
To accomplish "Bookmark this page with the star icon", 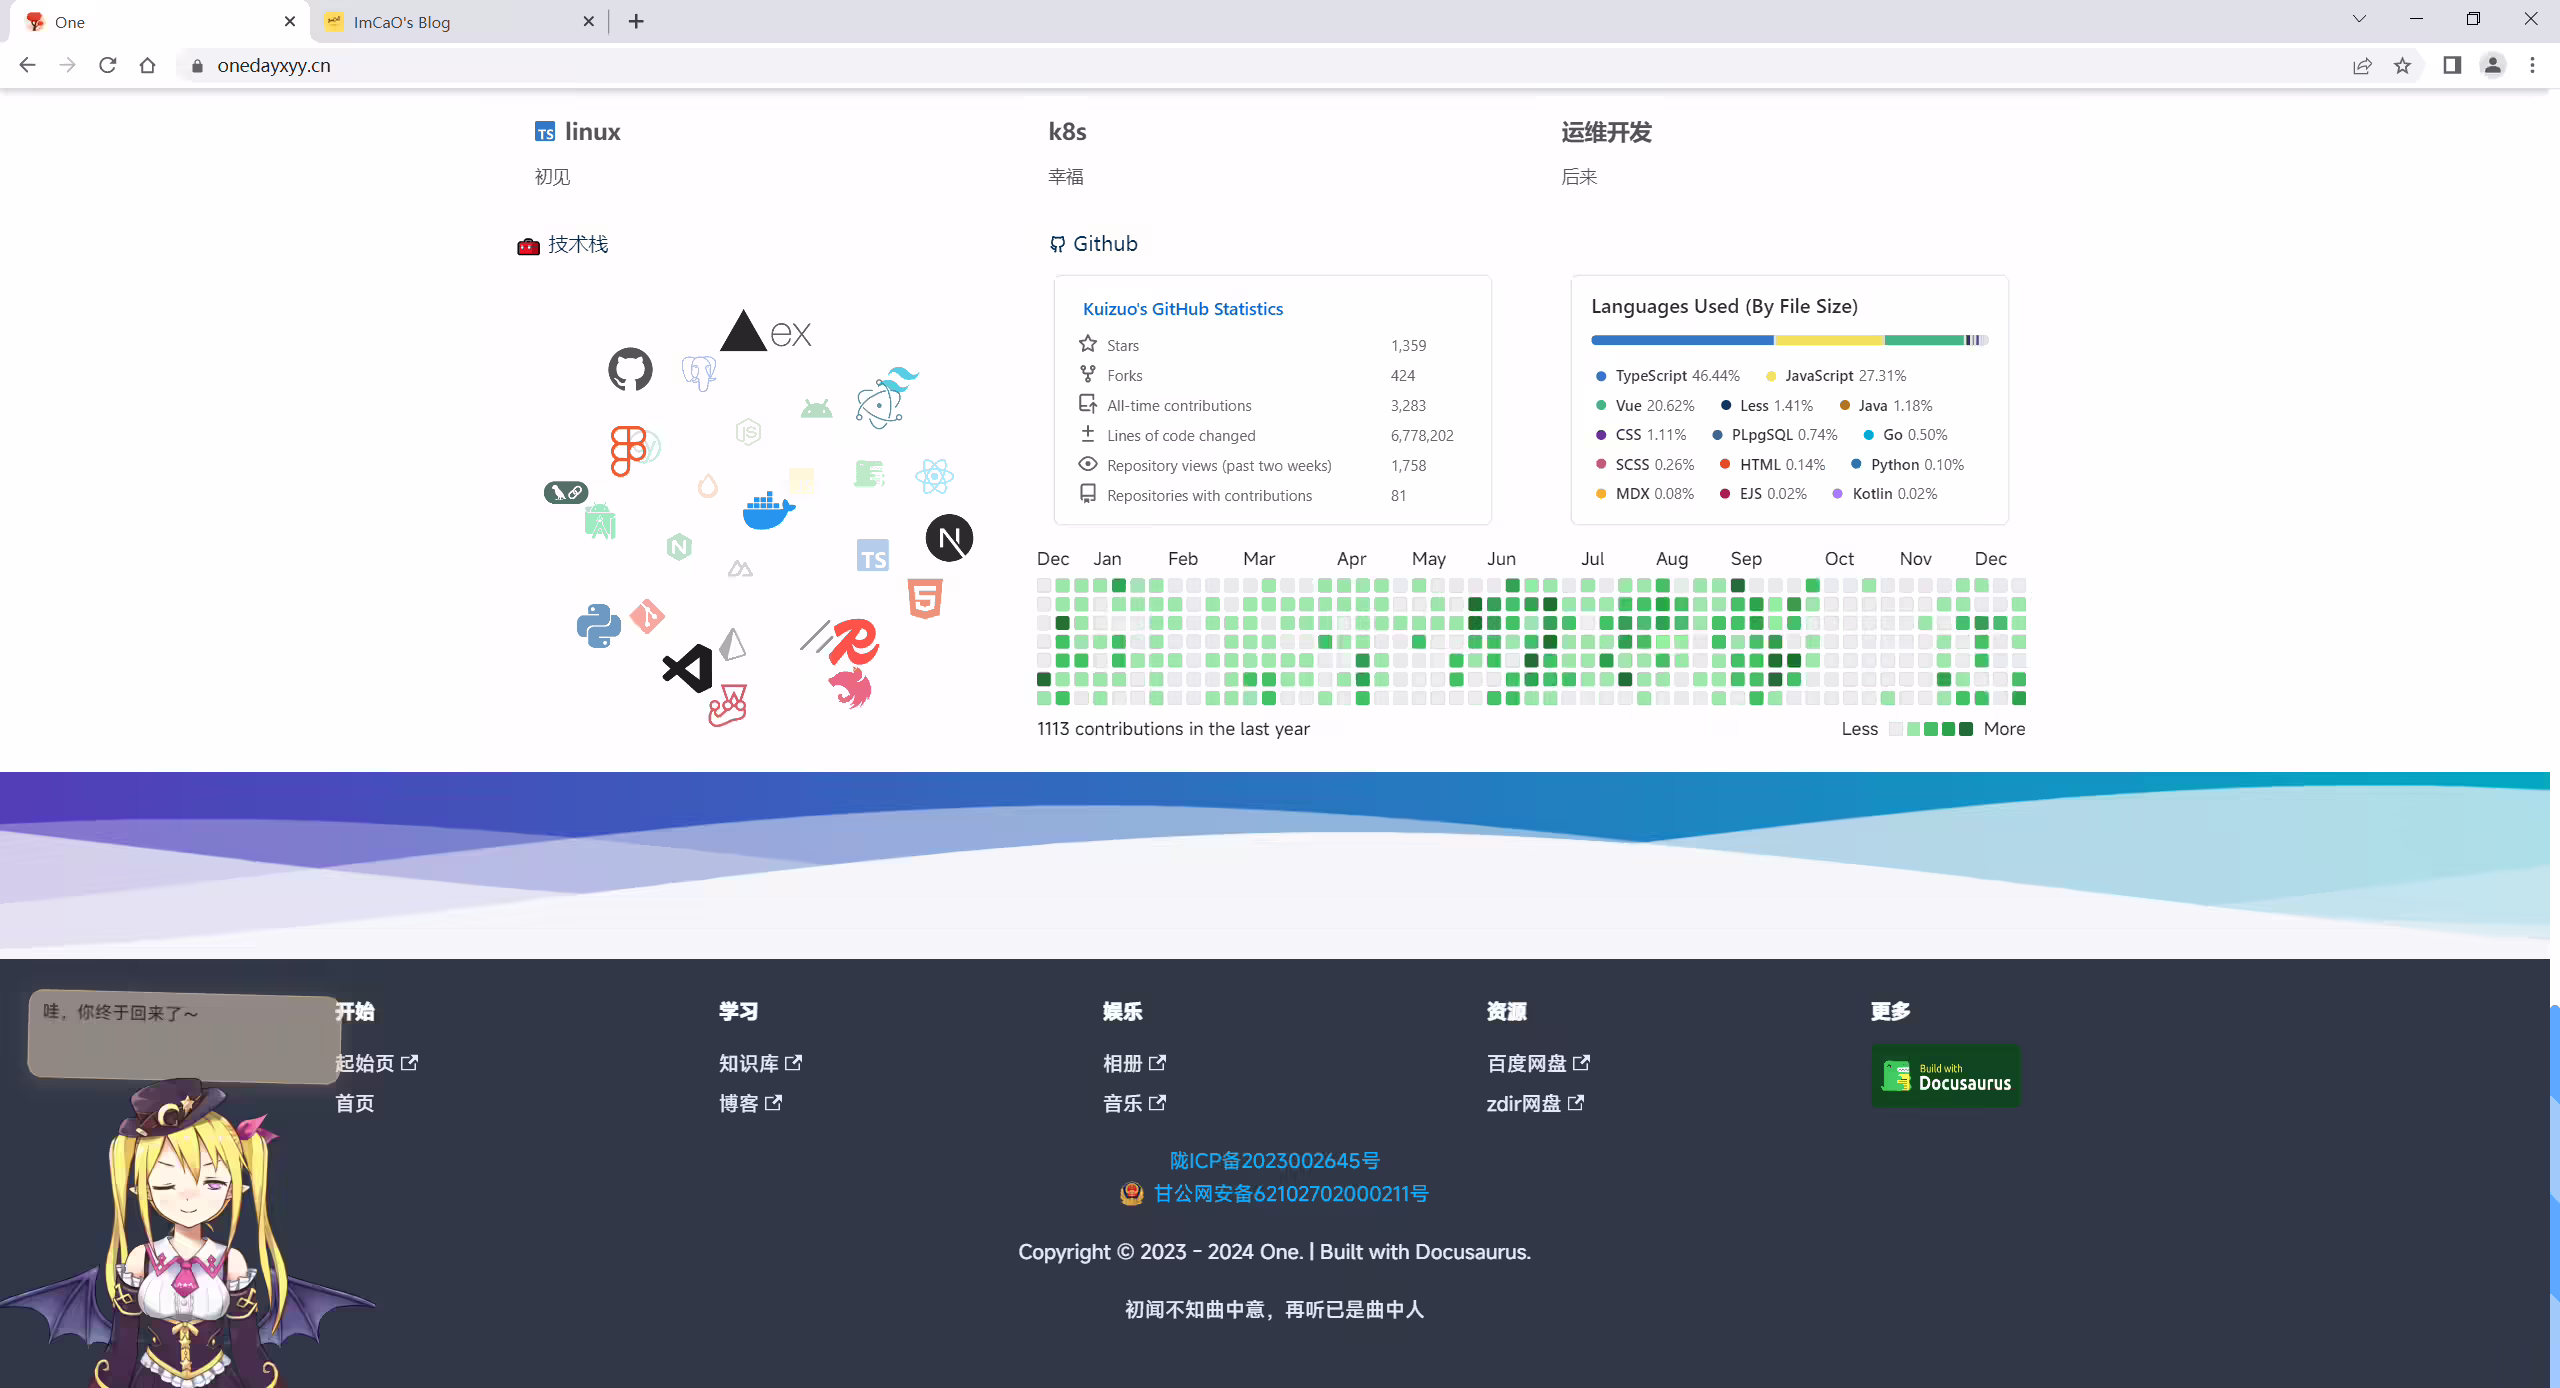I will (x=2402, y=65).
